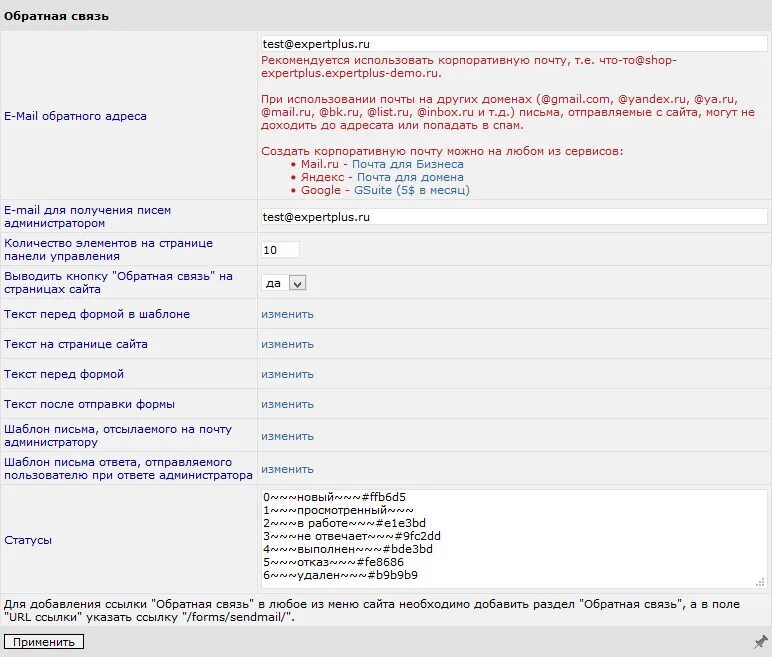772x657 pixels.
Task: Open Mail.ru Почта для Бизнеса link
Action: 408,164
